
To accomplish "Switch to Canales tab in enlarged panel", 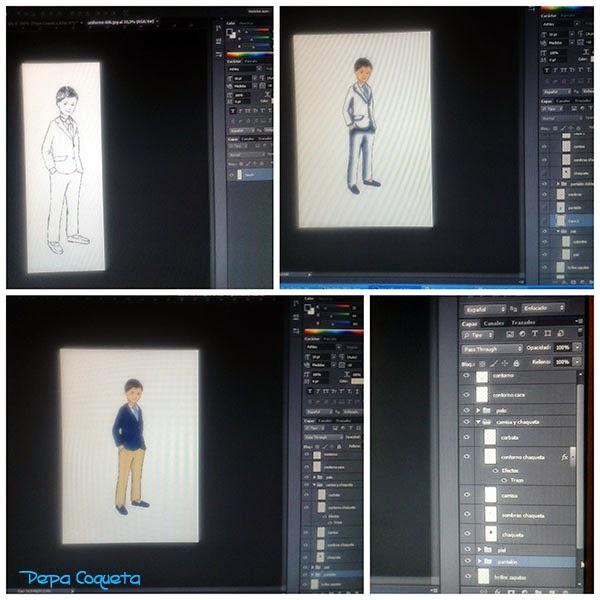I will [494, 323].
